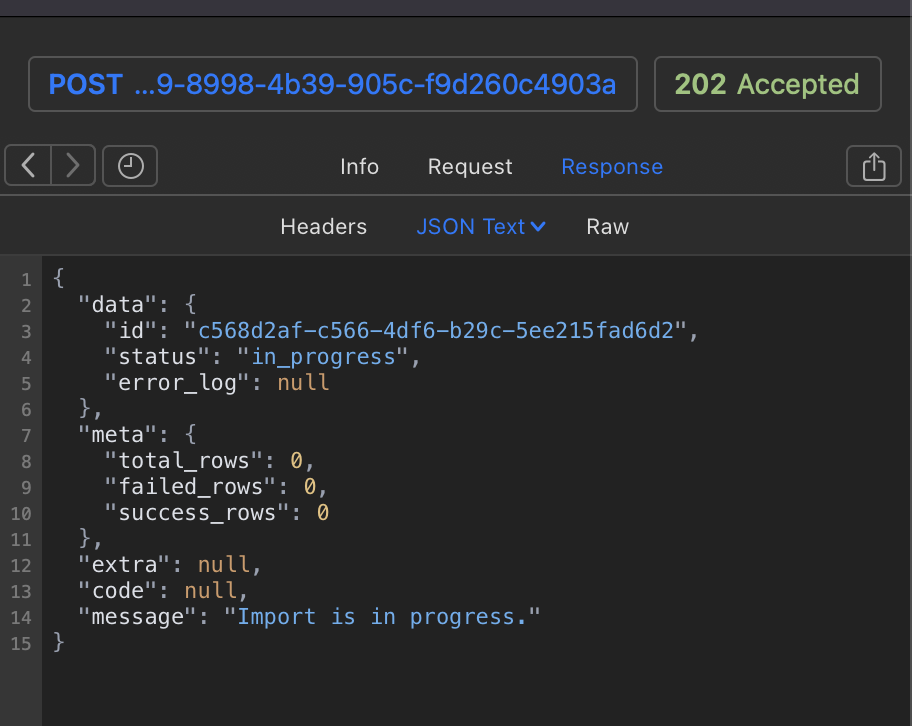Click the POST request URL field
Image resolution: width=912 pixels, height=726 pixels.
click(333, 84)
